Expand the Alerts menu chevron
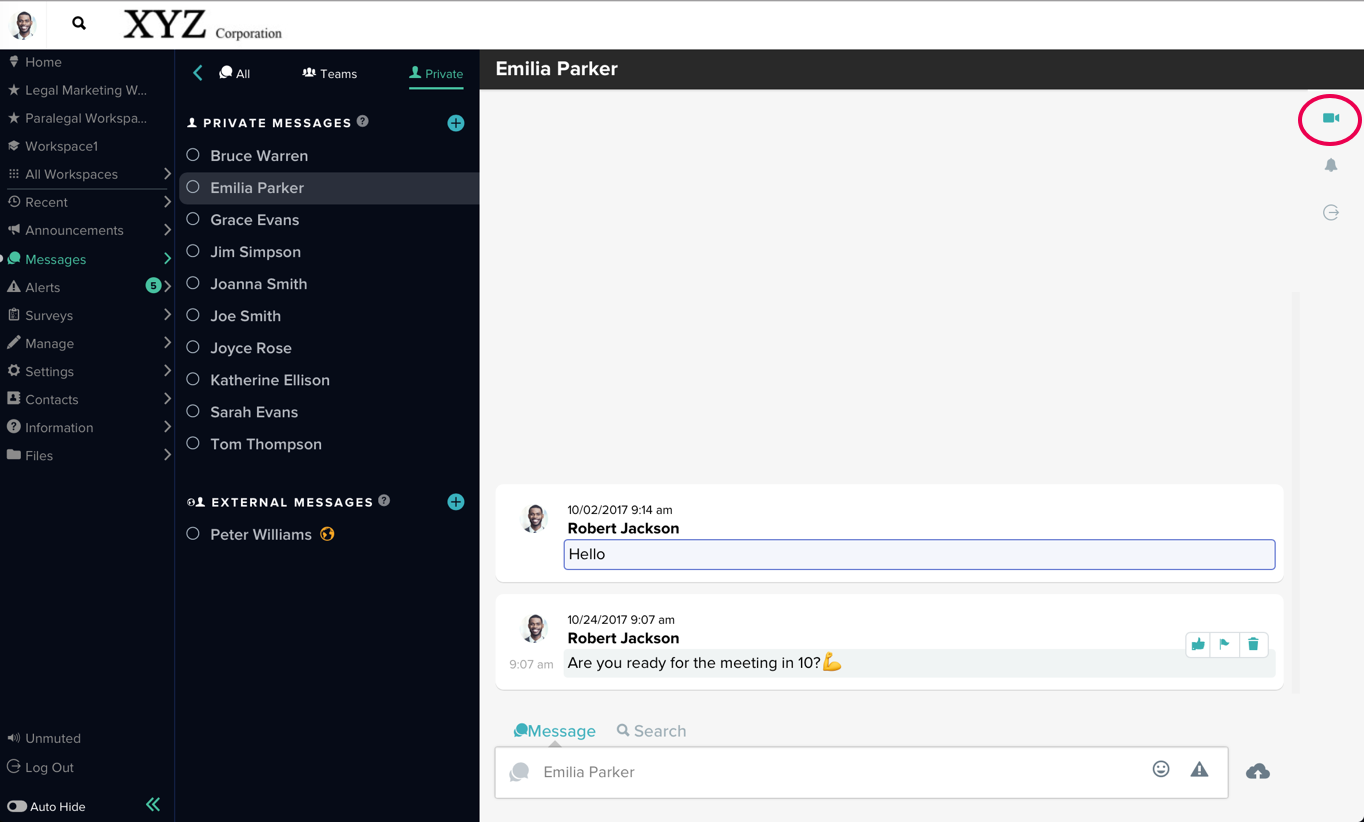The width and height of the screenshot is (1364, 822). click(167, 287)
